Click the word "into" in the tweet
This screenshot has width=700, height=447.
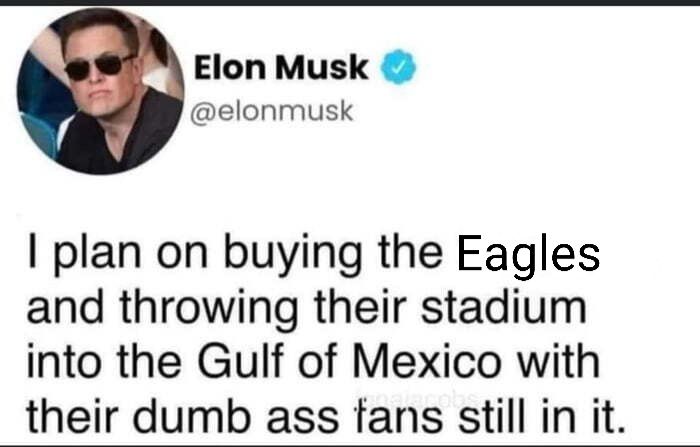point(56,360)
